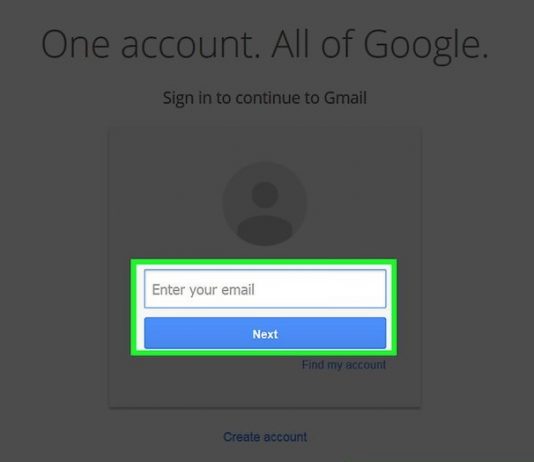
Task: Click the blank card area beside the avatar
Action: [363, 204]
